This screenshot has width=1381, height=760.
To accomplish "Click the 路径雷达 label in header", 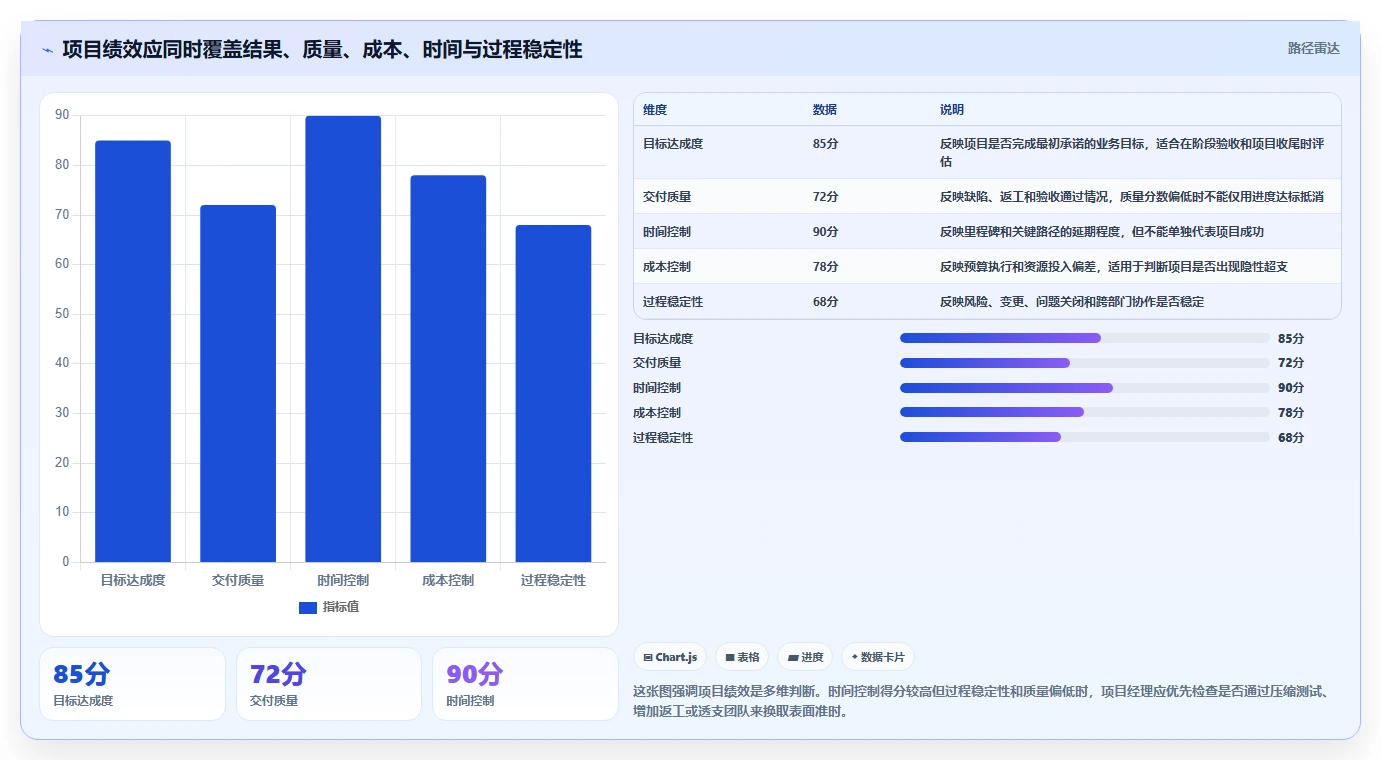I will [1313, 48].
